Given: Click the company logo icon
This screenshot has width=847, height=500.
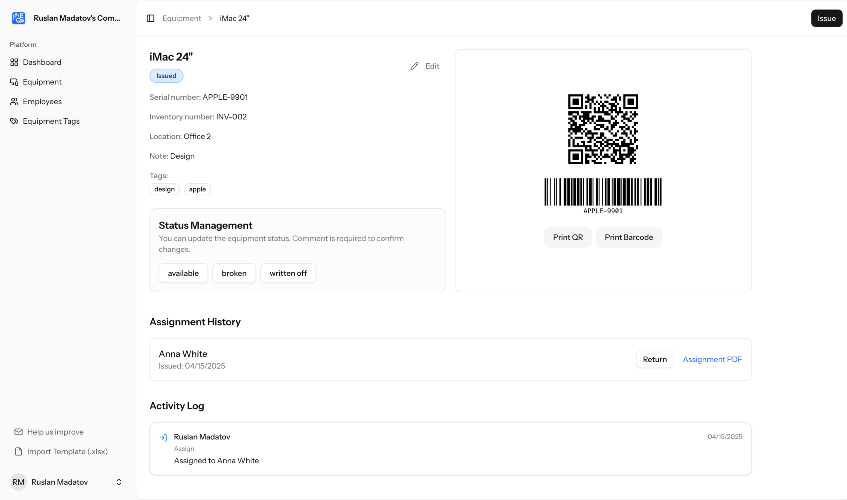Looking at the screenshot, I should point(18,18).
